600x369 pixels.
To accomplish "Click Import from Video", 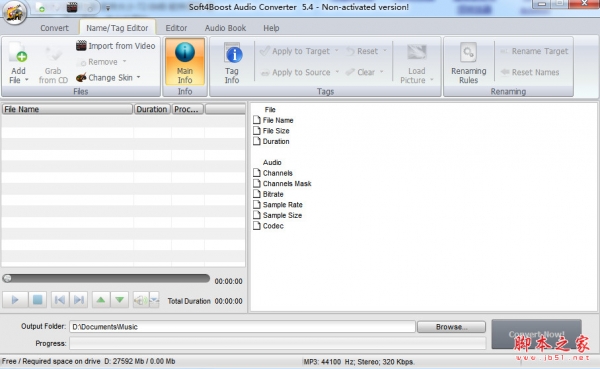I will (x=116, y=46).
